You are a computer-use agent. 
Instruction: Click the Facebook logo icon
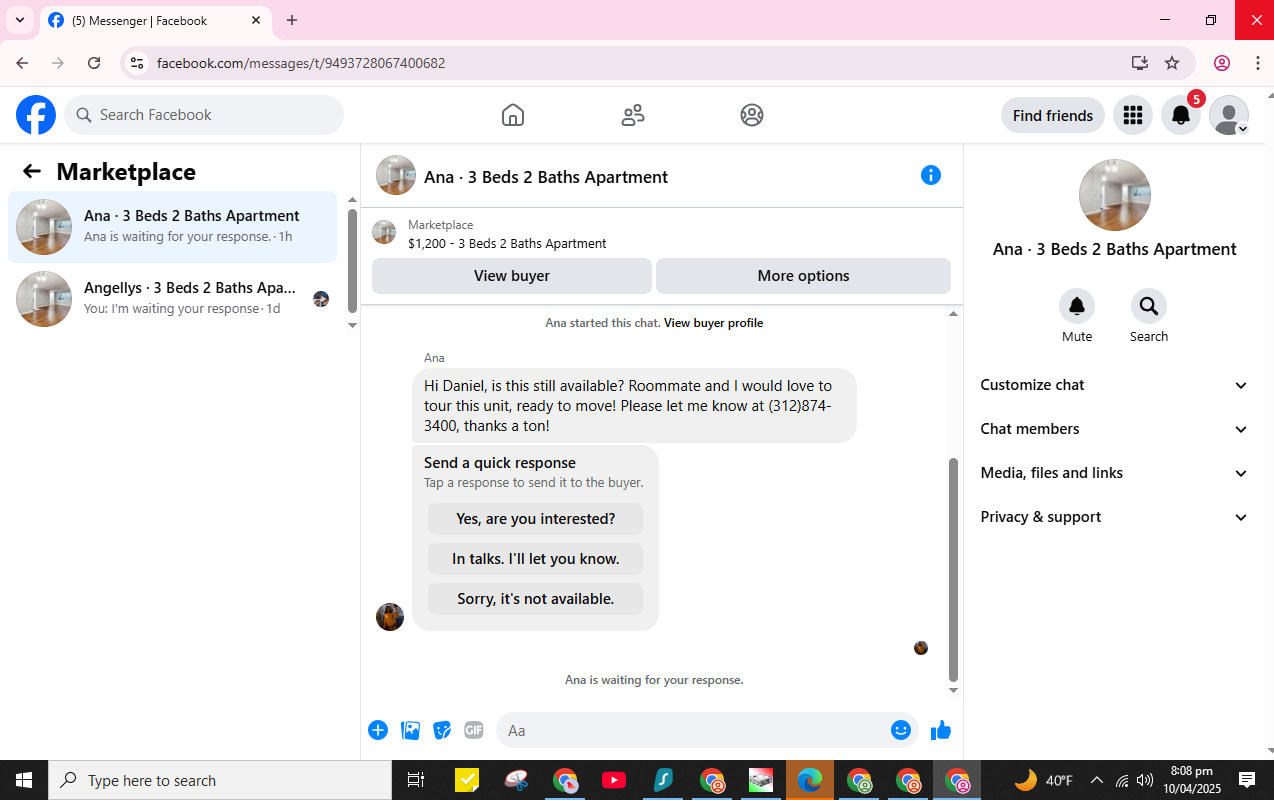(x=36, y=115)
